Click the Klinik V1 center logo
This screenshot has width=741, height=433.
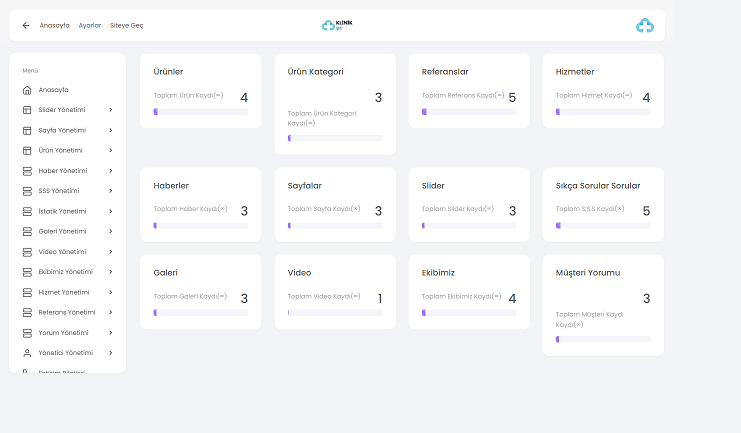(x=337, y=25)
